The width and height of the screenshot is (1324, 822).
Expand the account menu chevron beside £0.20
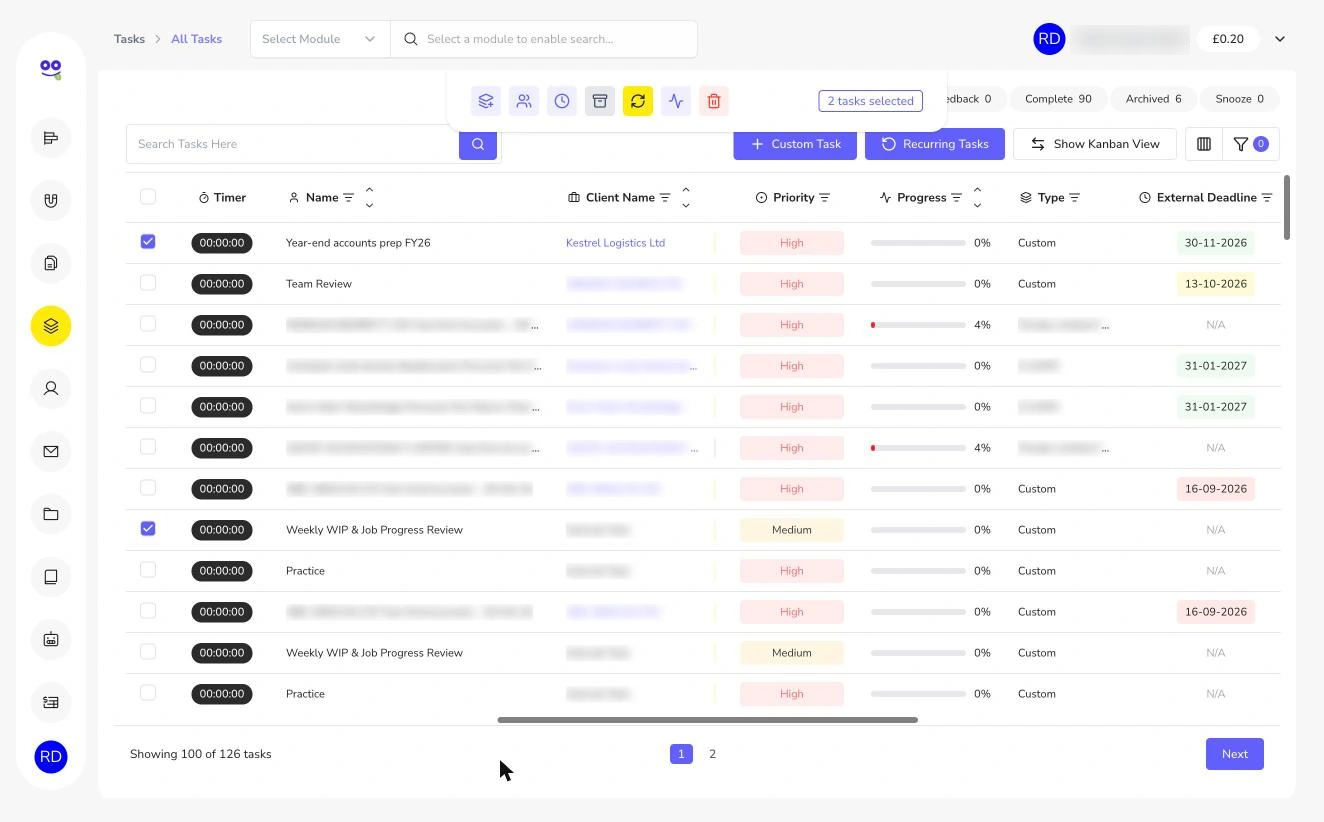[x=1280, y=39]
